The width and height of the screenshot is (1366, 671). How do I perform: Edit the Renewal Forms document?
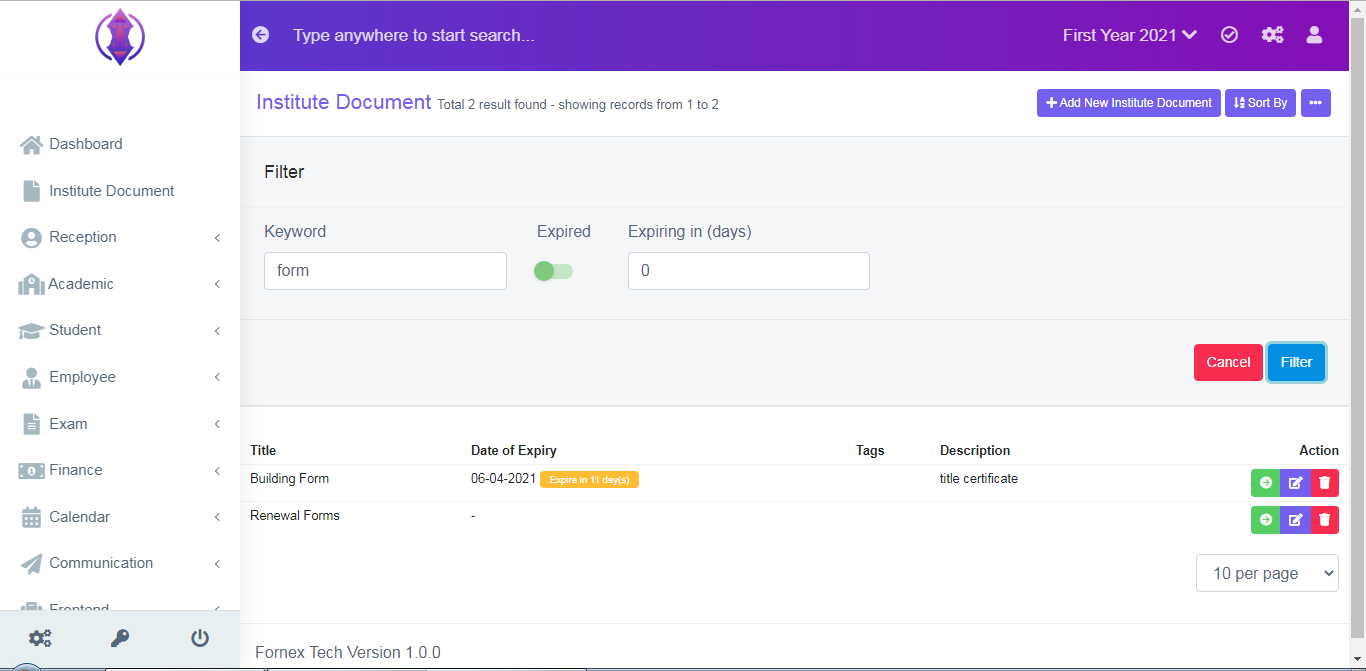coord(1295,520)
